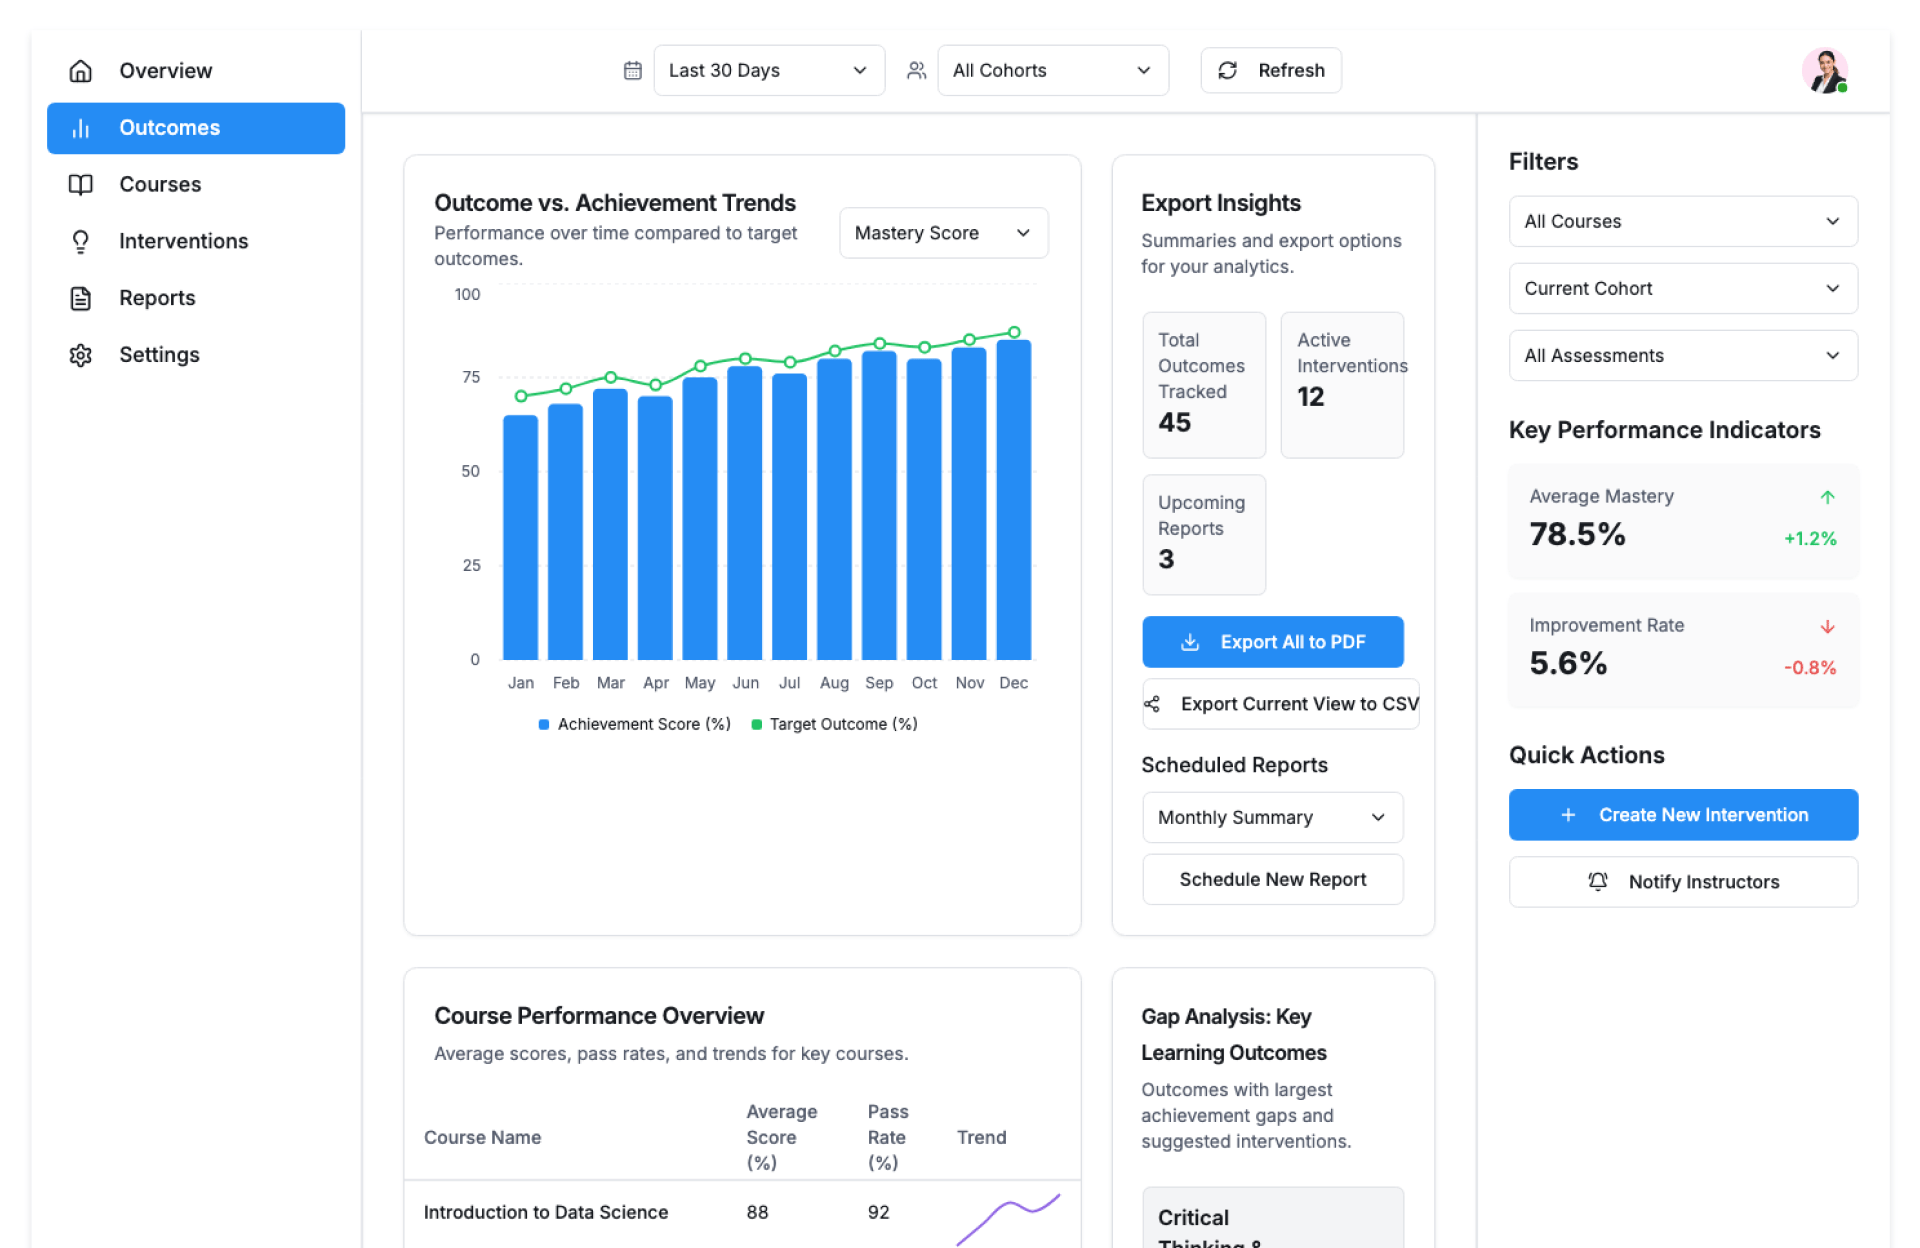Open the All Assessments filter dropdown

tap(1682, 355)
